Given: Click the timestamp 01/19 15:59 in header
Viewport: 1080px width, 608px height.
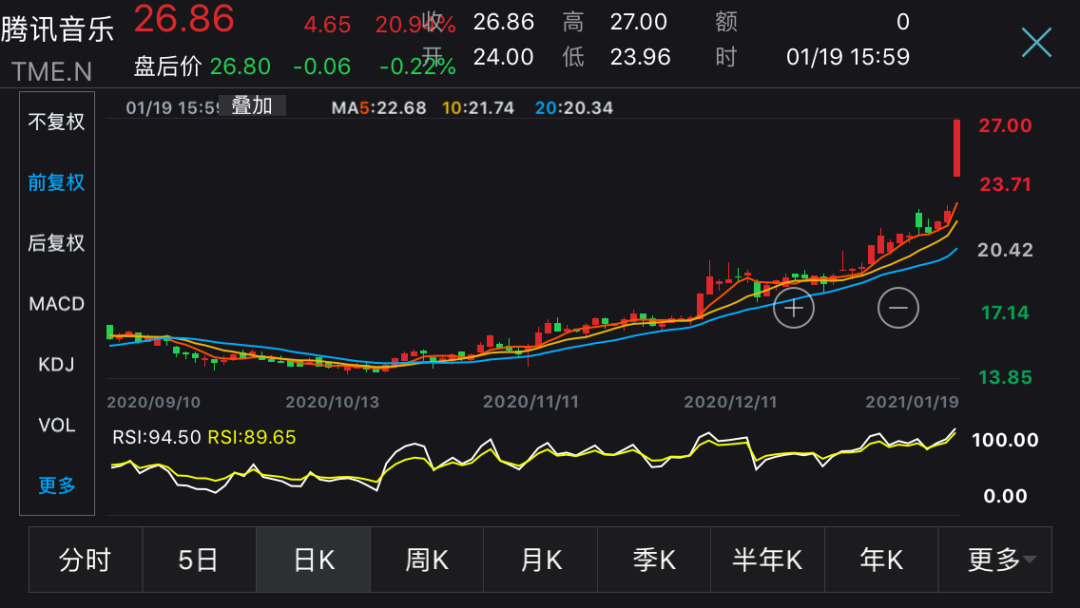Looking at the screenshot, I should 848,57.
